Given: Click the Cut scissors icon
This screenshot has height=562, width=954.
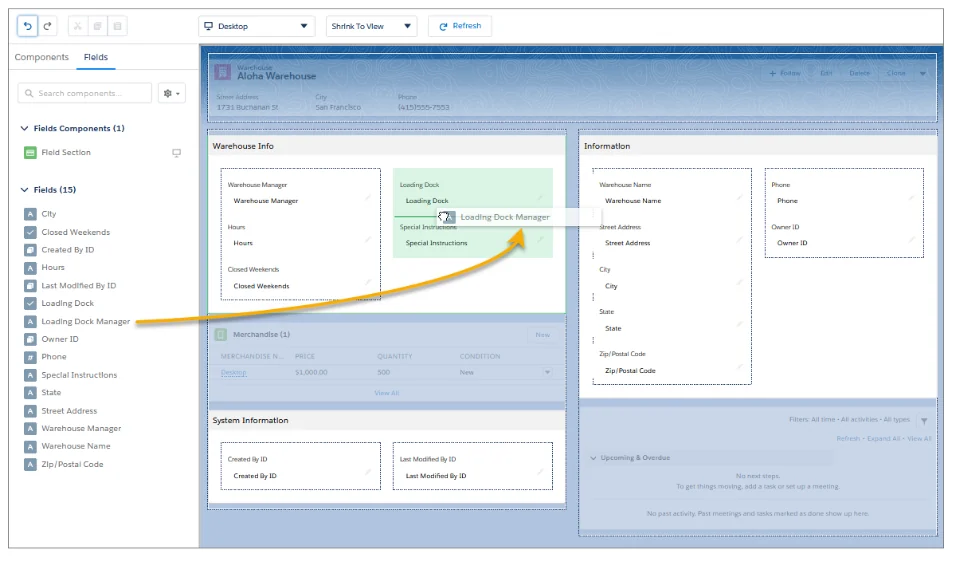Looking at the screenshot, I should point(77,26).
